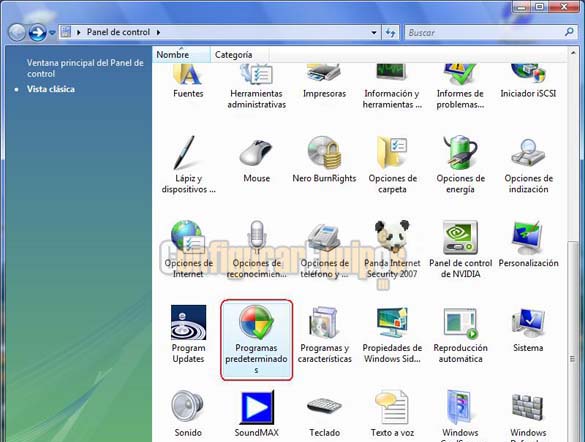The image size is (585, 442).
Task: Click the search magnifier icon
Action: click(569, 32)
